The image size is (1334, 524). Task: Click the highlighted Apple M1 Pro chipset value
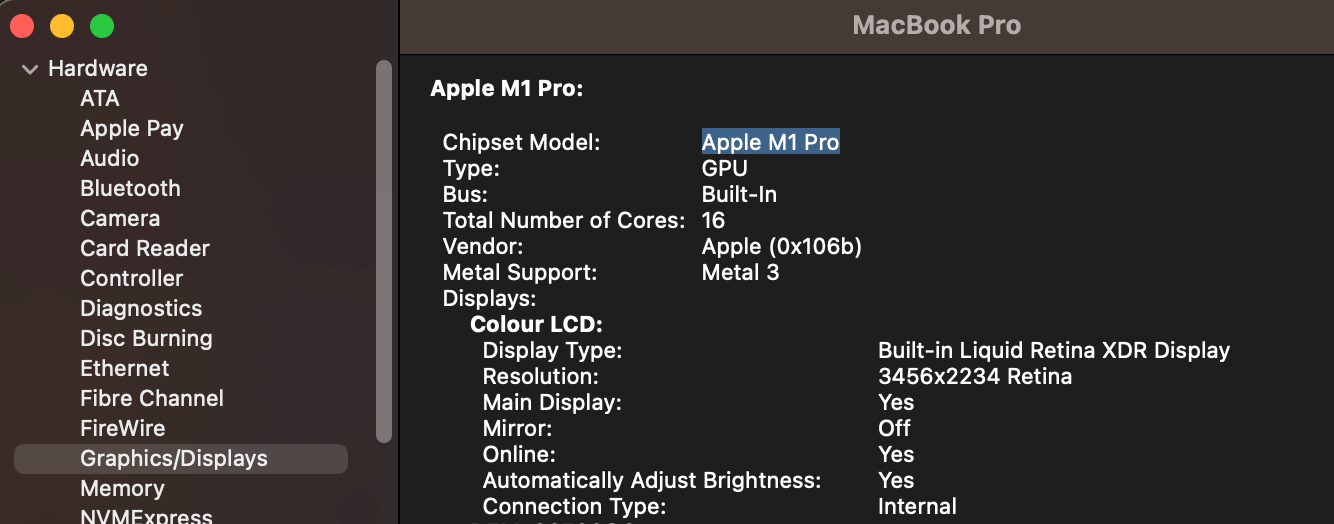click(x=770, y=142)
